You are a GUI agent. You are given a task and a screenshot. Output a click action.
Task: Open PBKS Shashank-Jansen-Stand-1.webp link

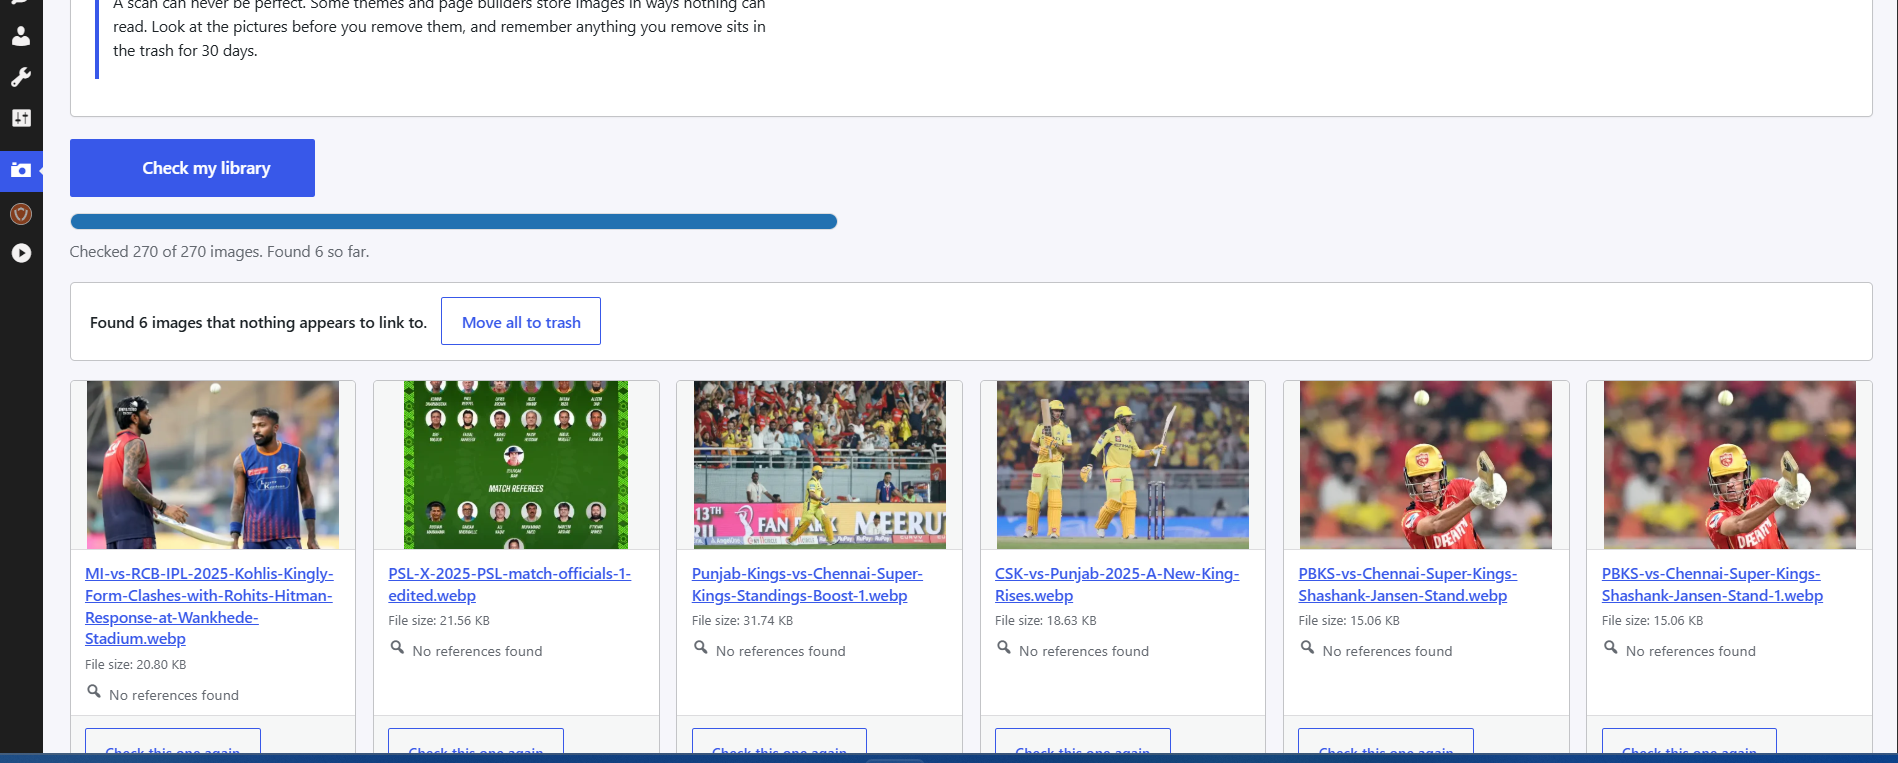1712,584
